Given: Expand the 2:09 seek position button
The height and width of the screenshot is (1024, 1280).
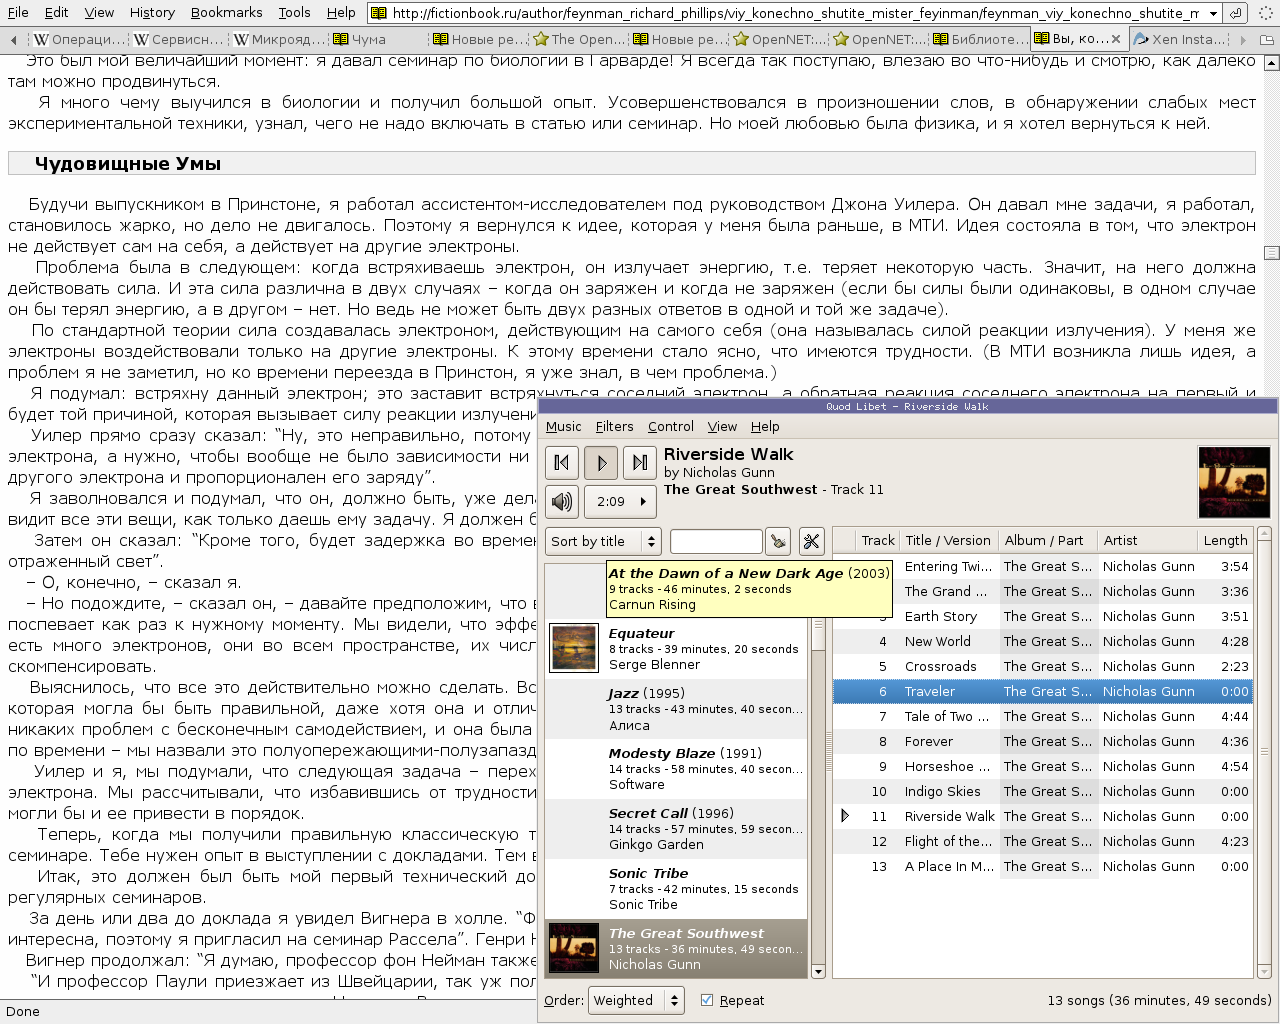Looking at the screenshot, I should tap(619, 501).
